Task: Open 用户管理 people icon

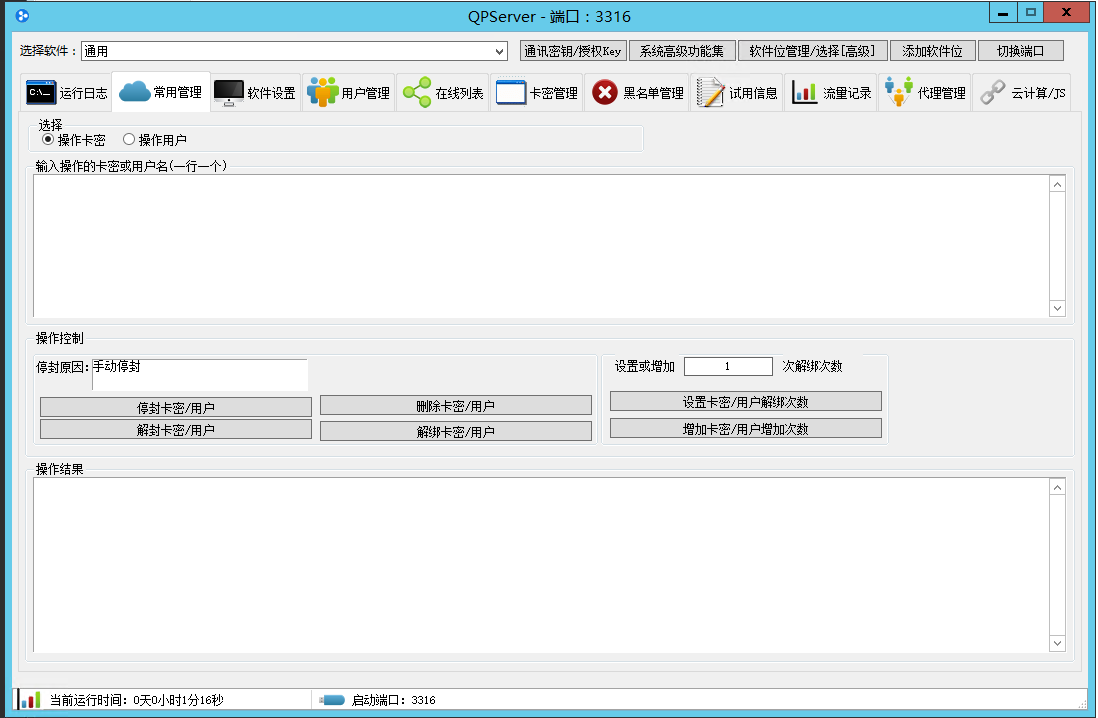Action: 322,93
